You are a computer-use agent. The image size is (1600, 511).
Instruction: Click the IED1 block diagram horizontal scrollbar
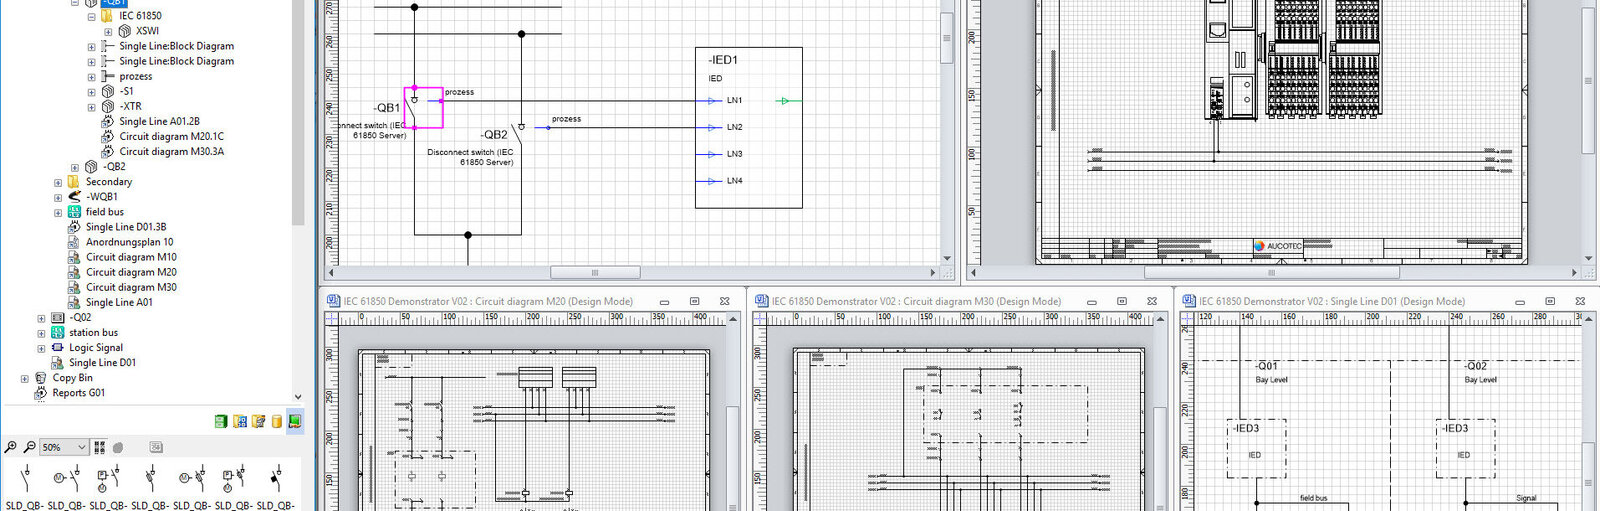[595, 273]
